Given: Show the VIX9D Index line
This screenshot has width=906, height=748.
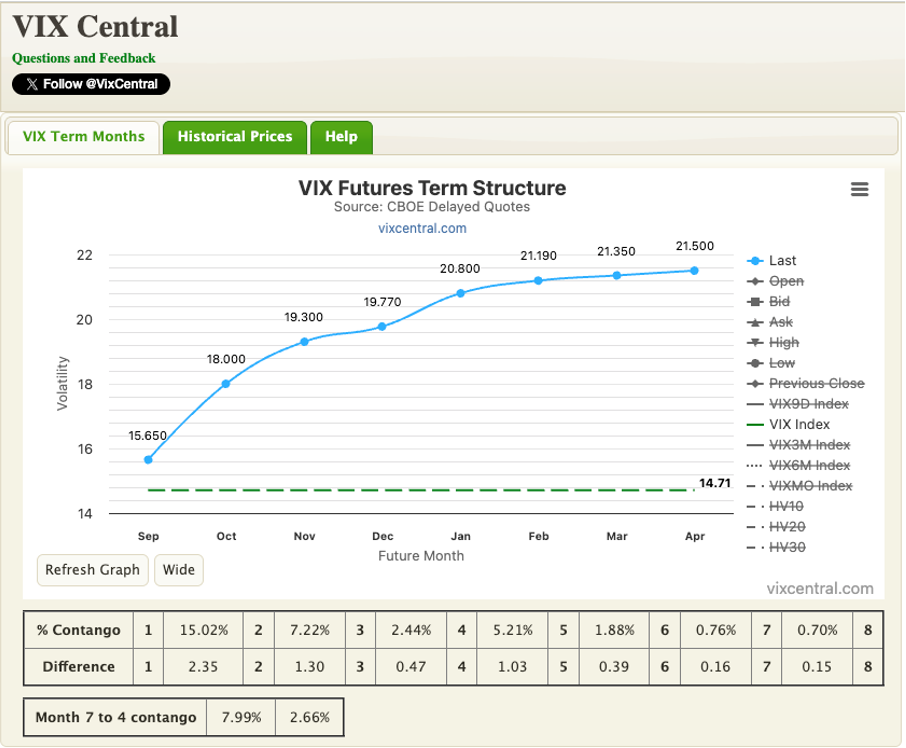Looking at the screenshot, I should coord(798,404).
